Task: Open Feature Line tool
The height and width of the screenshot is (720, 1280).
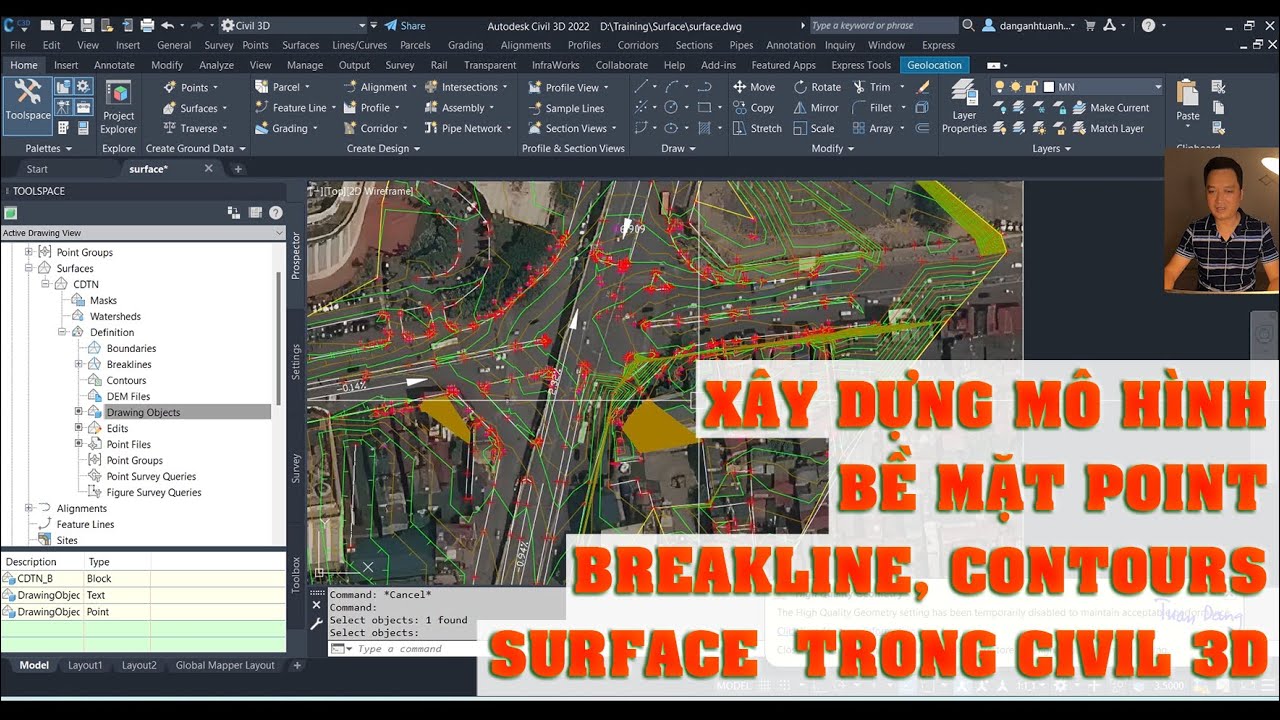Action: click(291, 108)
